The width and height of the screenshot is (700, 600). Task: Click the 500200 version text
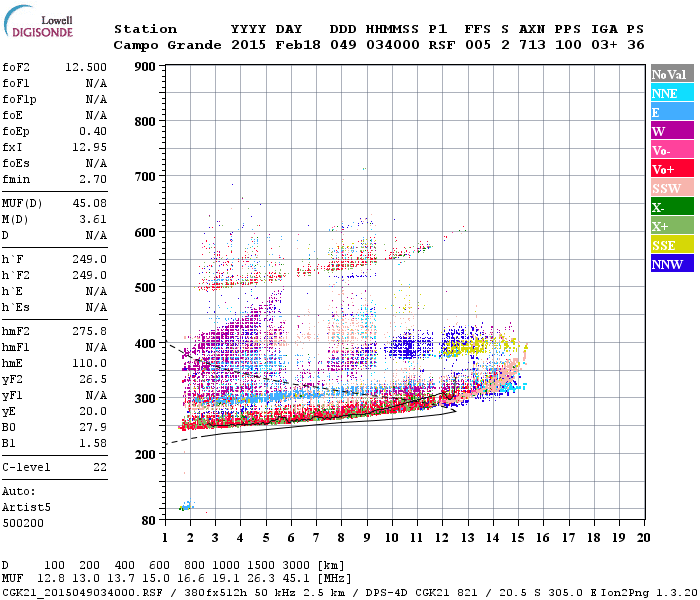(23, 523)
